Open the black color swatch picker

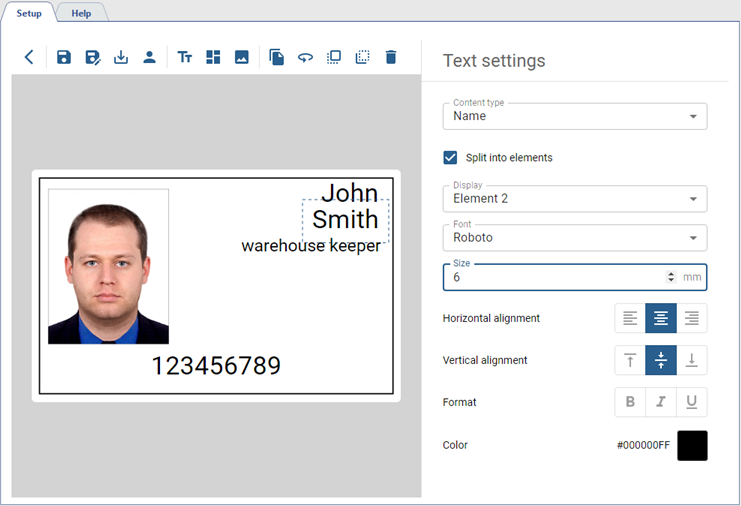[x=692, y=445]
